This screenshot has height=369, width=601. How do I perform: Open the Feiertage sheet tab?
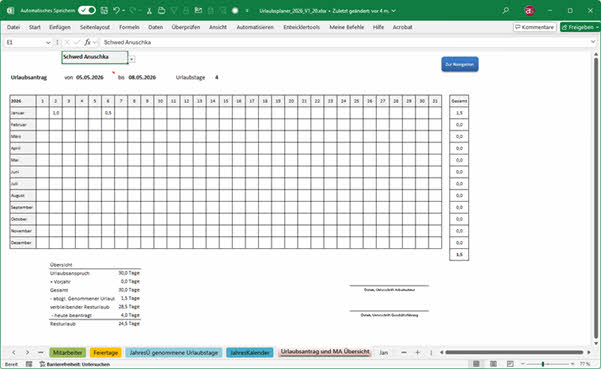pyautogui.click(x=105, y=353)
